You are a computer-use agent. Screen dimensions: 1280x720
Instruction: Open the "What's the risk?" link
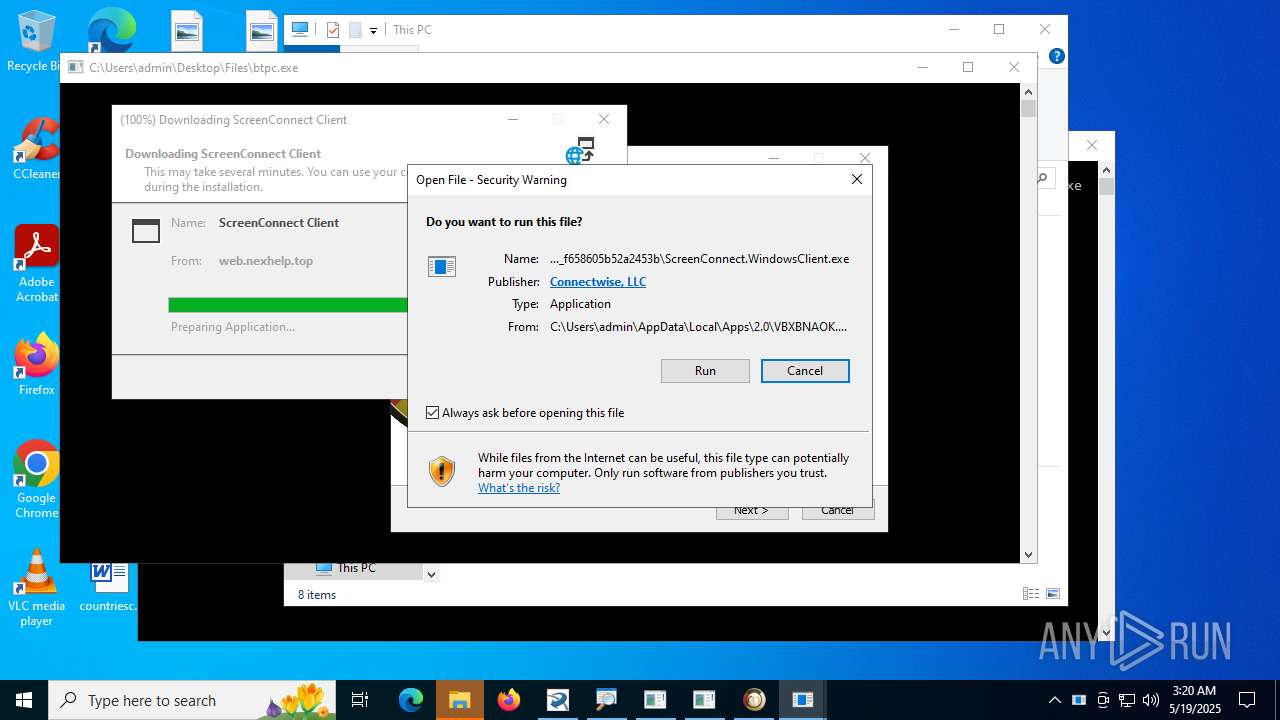click(519, 488)
